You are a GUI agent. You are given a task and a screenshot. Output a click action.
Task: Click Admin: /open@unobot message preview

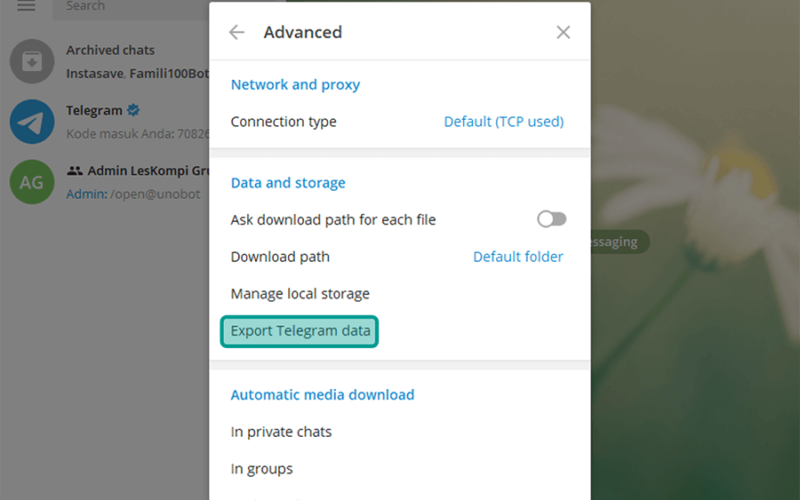tap(133, 194)
